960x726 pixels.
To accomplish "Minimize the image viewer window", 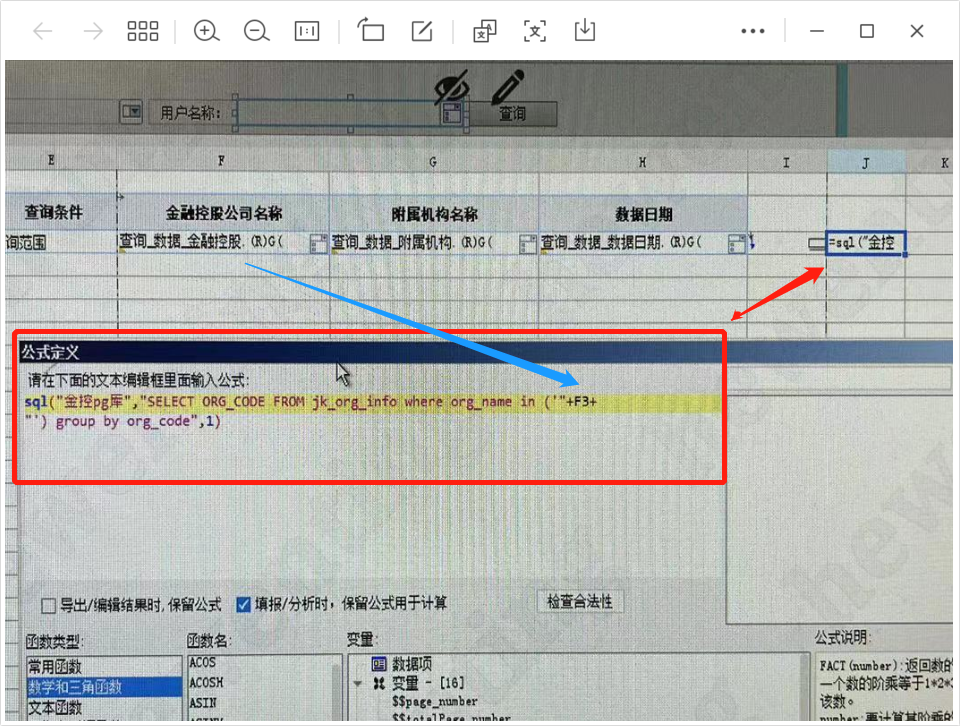I will [x=817, y=31].
